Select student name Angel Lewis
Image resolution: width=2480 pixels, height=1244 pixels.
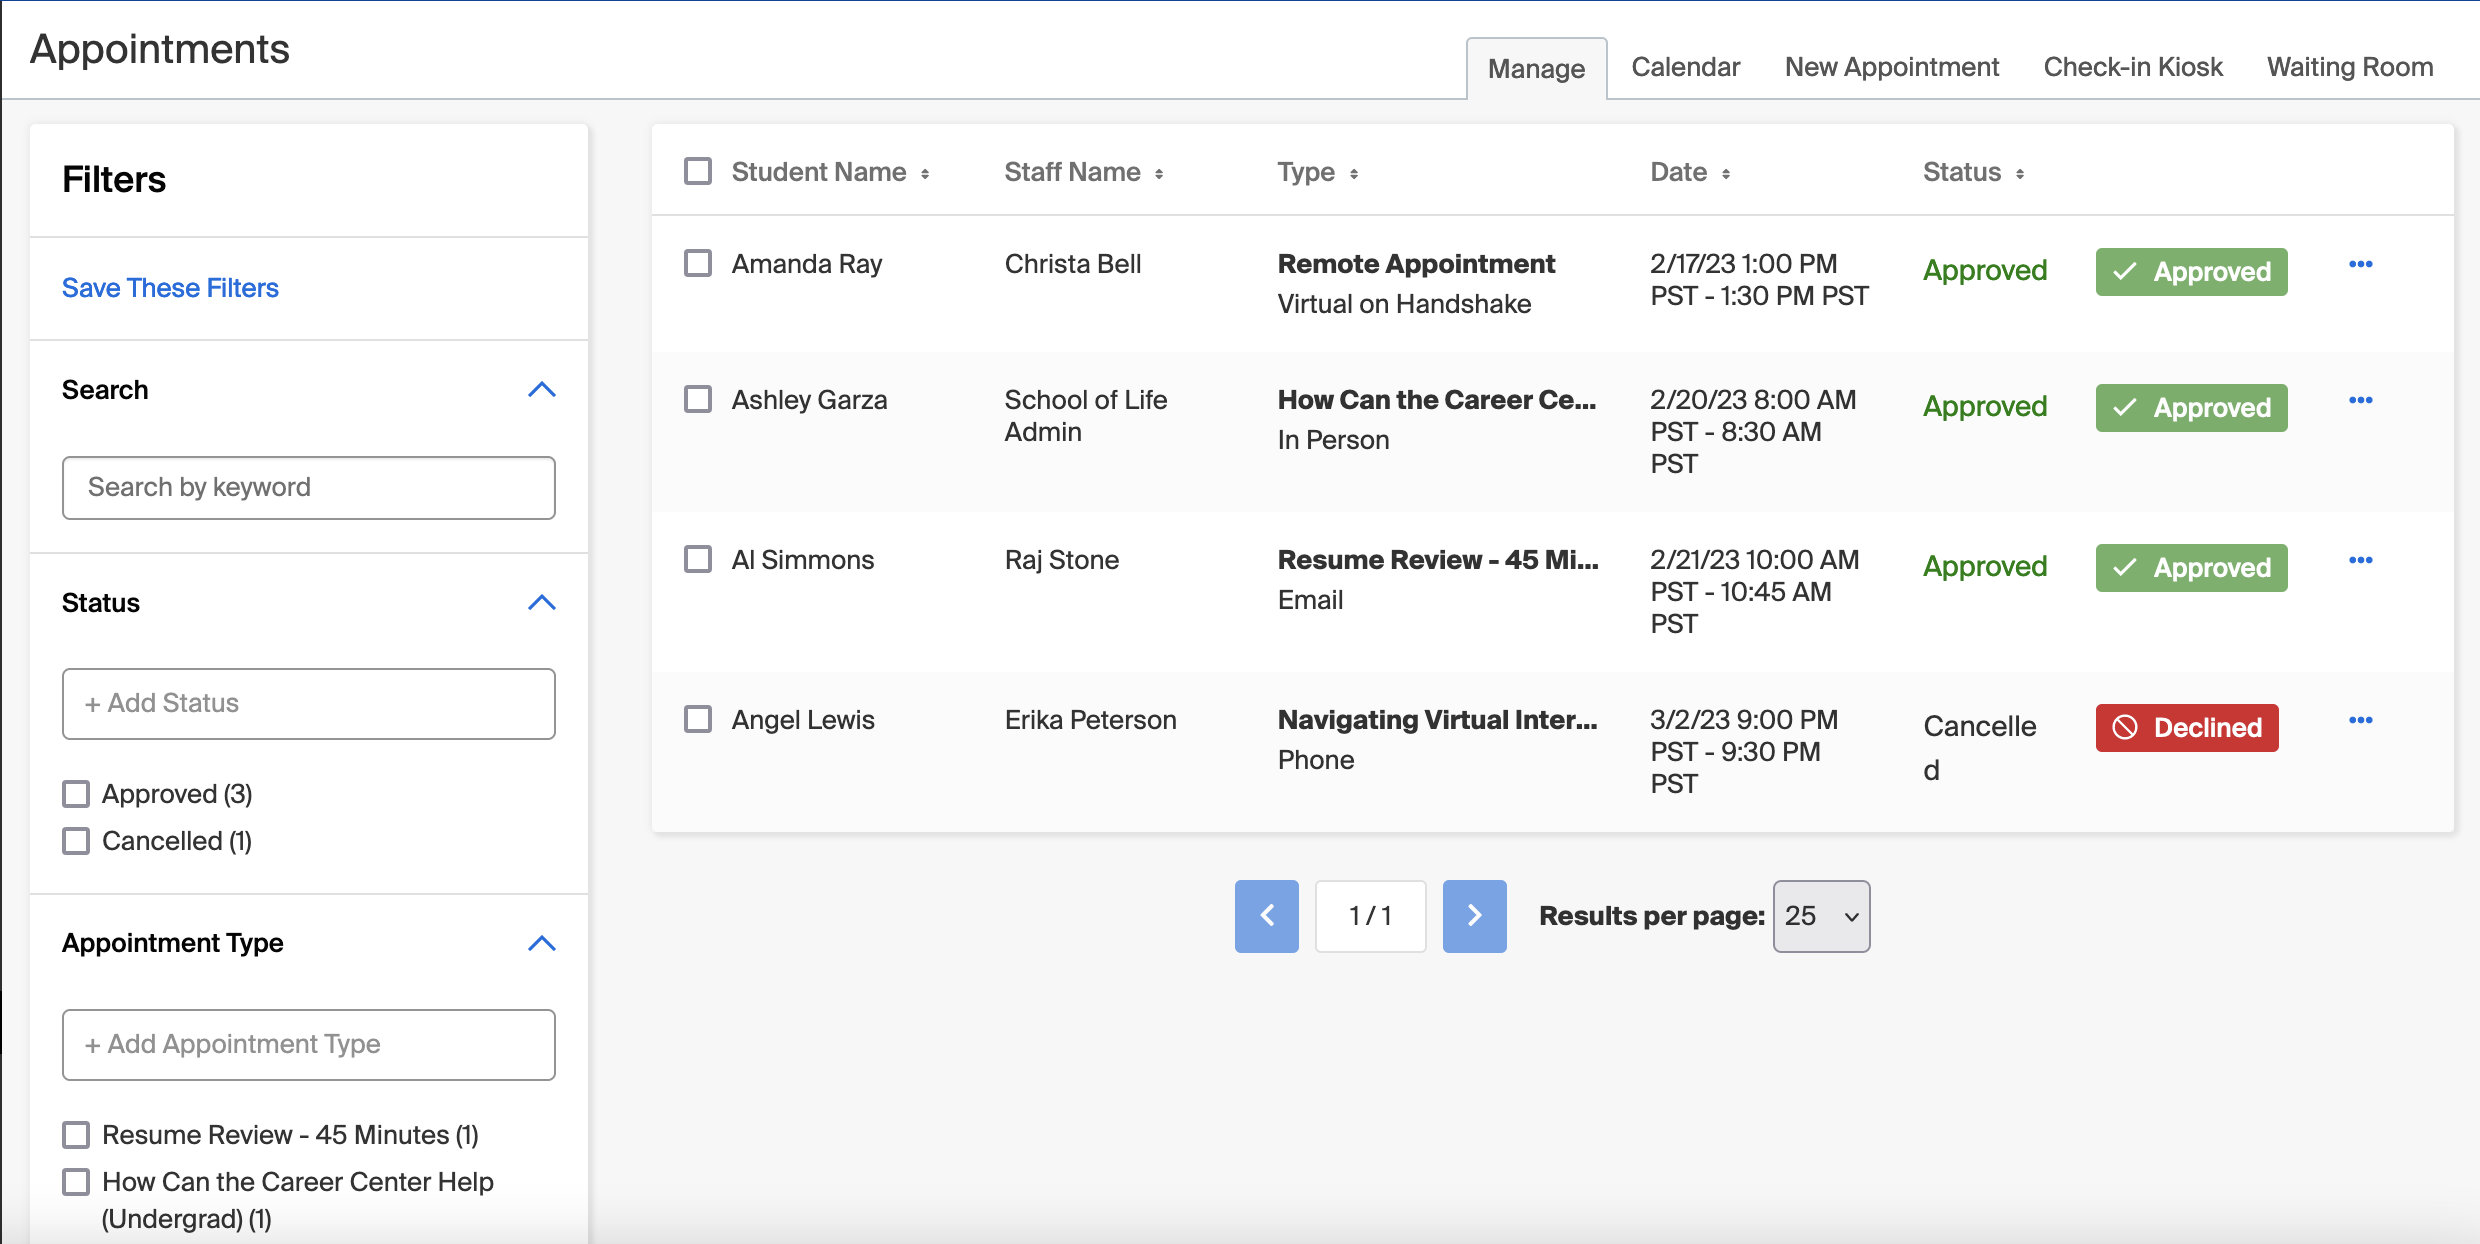(x=803, y=720)
